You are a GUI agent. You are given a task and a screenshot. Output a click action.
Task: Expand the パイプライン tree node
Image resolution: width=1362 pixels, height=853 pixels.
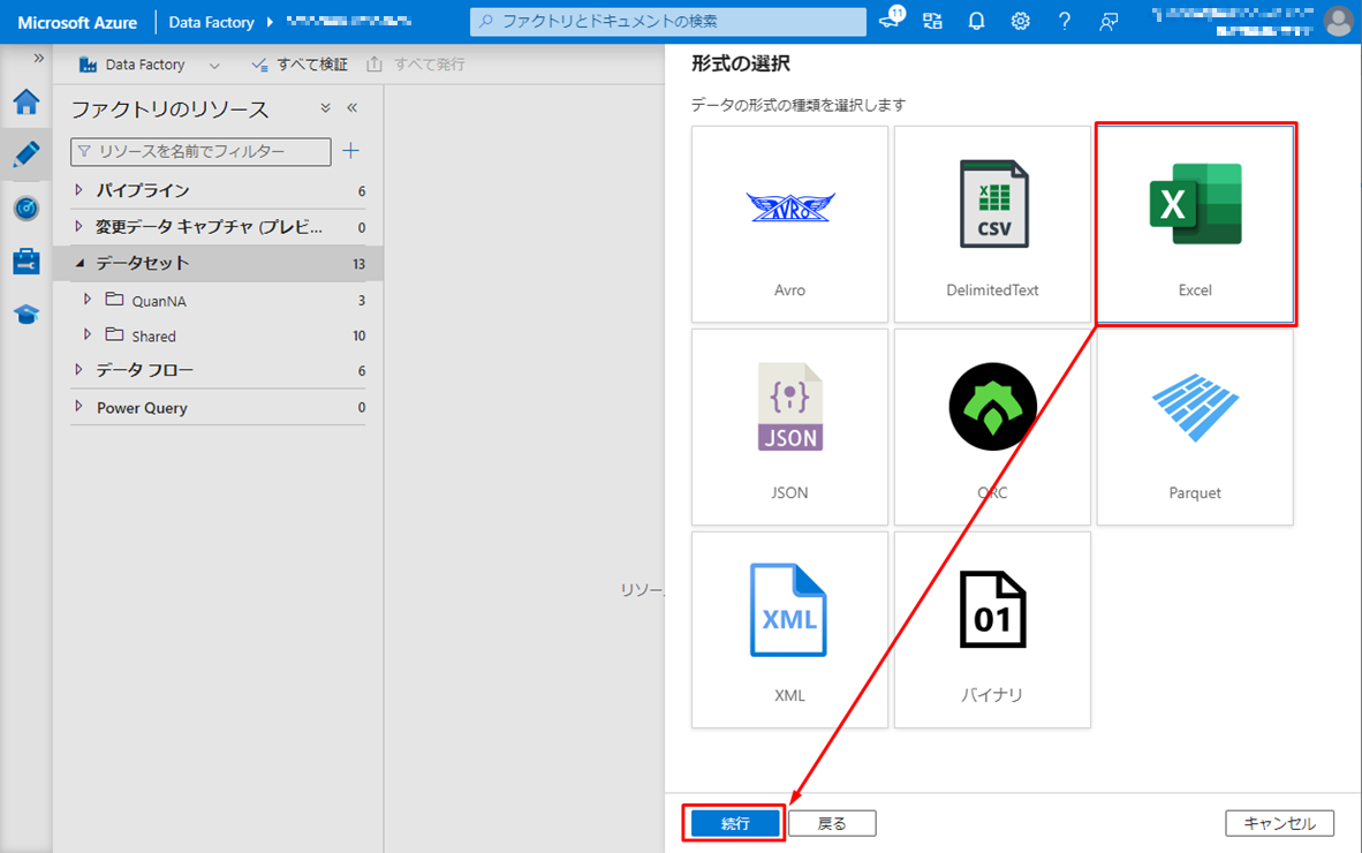click(x=80, y=190)
